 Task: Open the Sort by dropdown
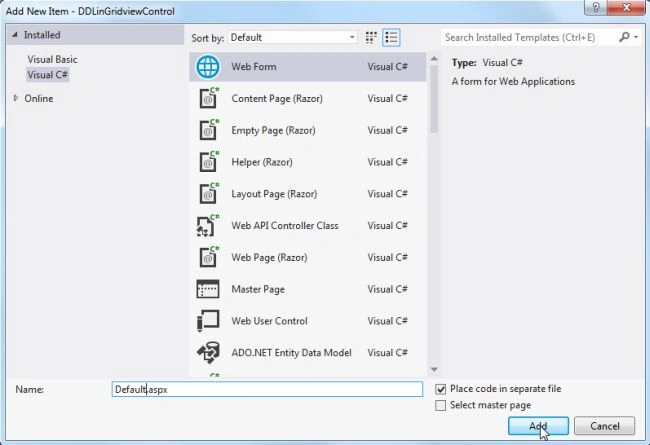tap(292, 37)
